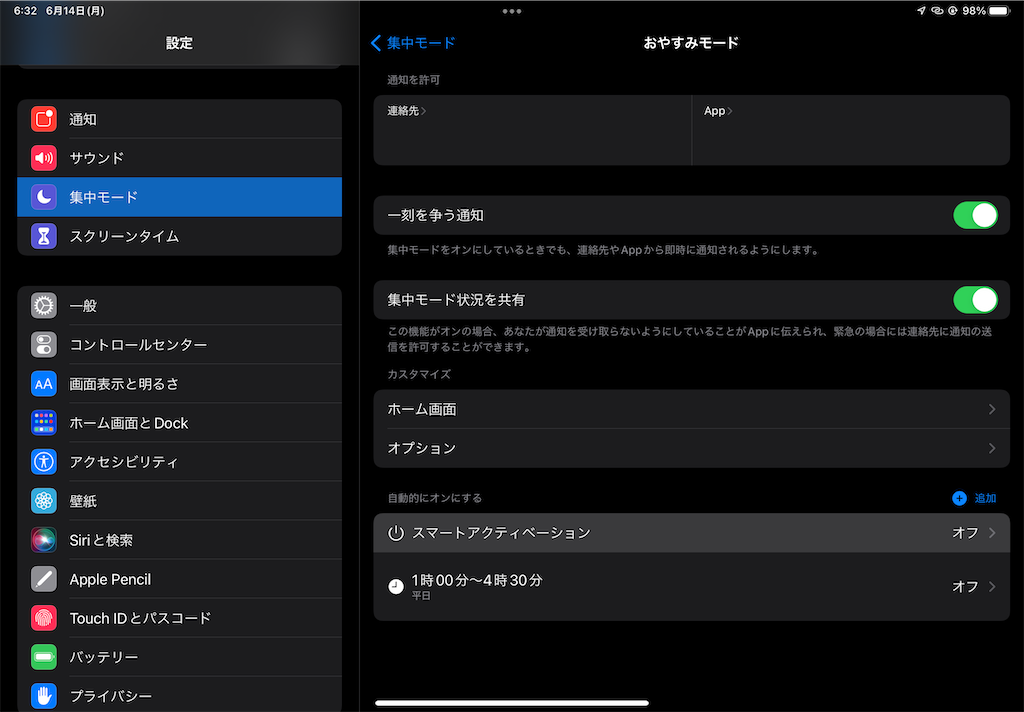
Task: Open the オプション customize row
Action: tap(692, 448)
